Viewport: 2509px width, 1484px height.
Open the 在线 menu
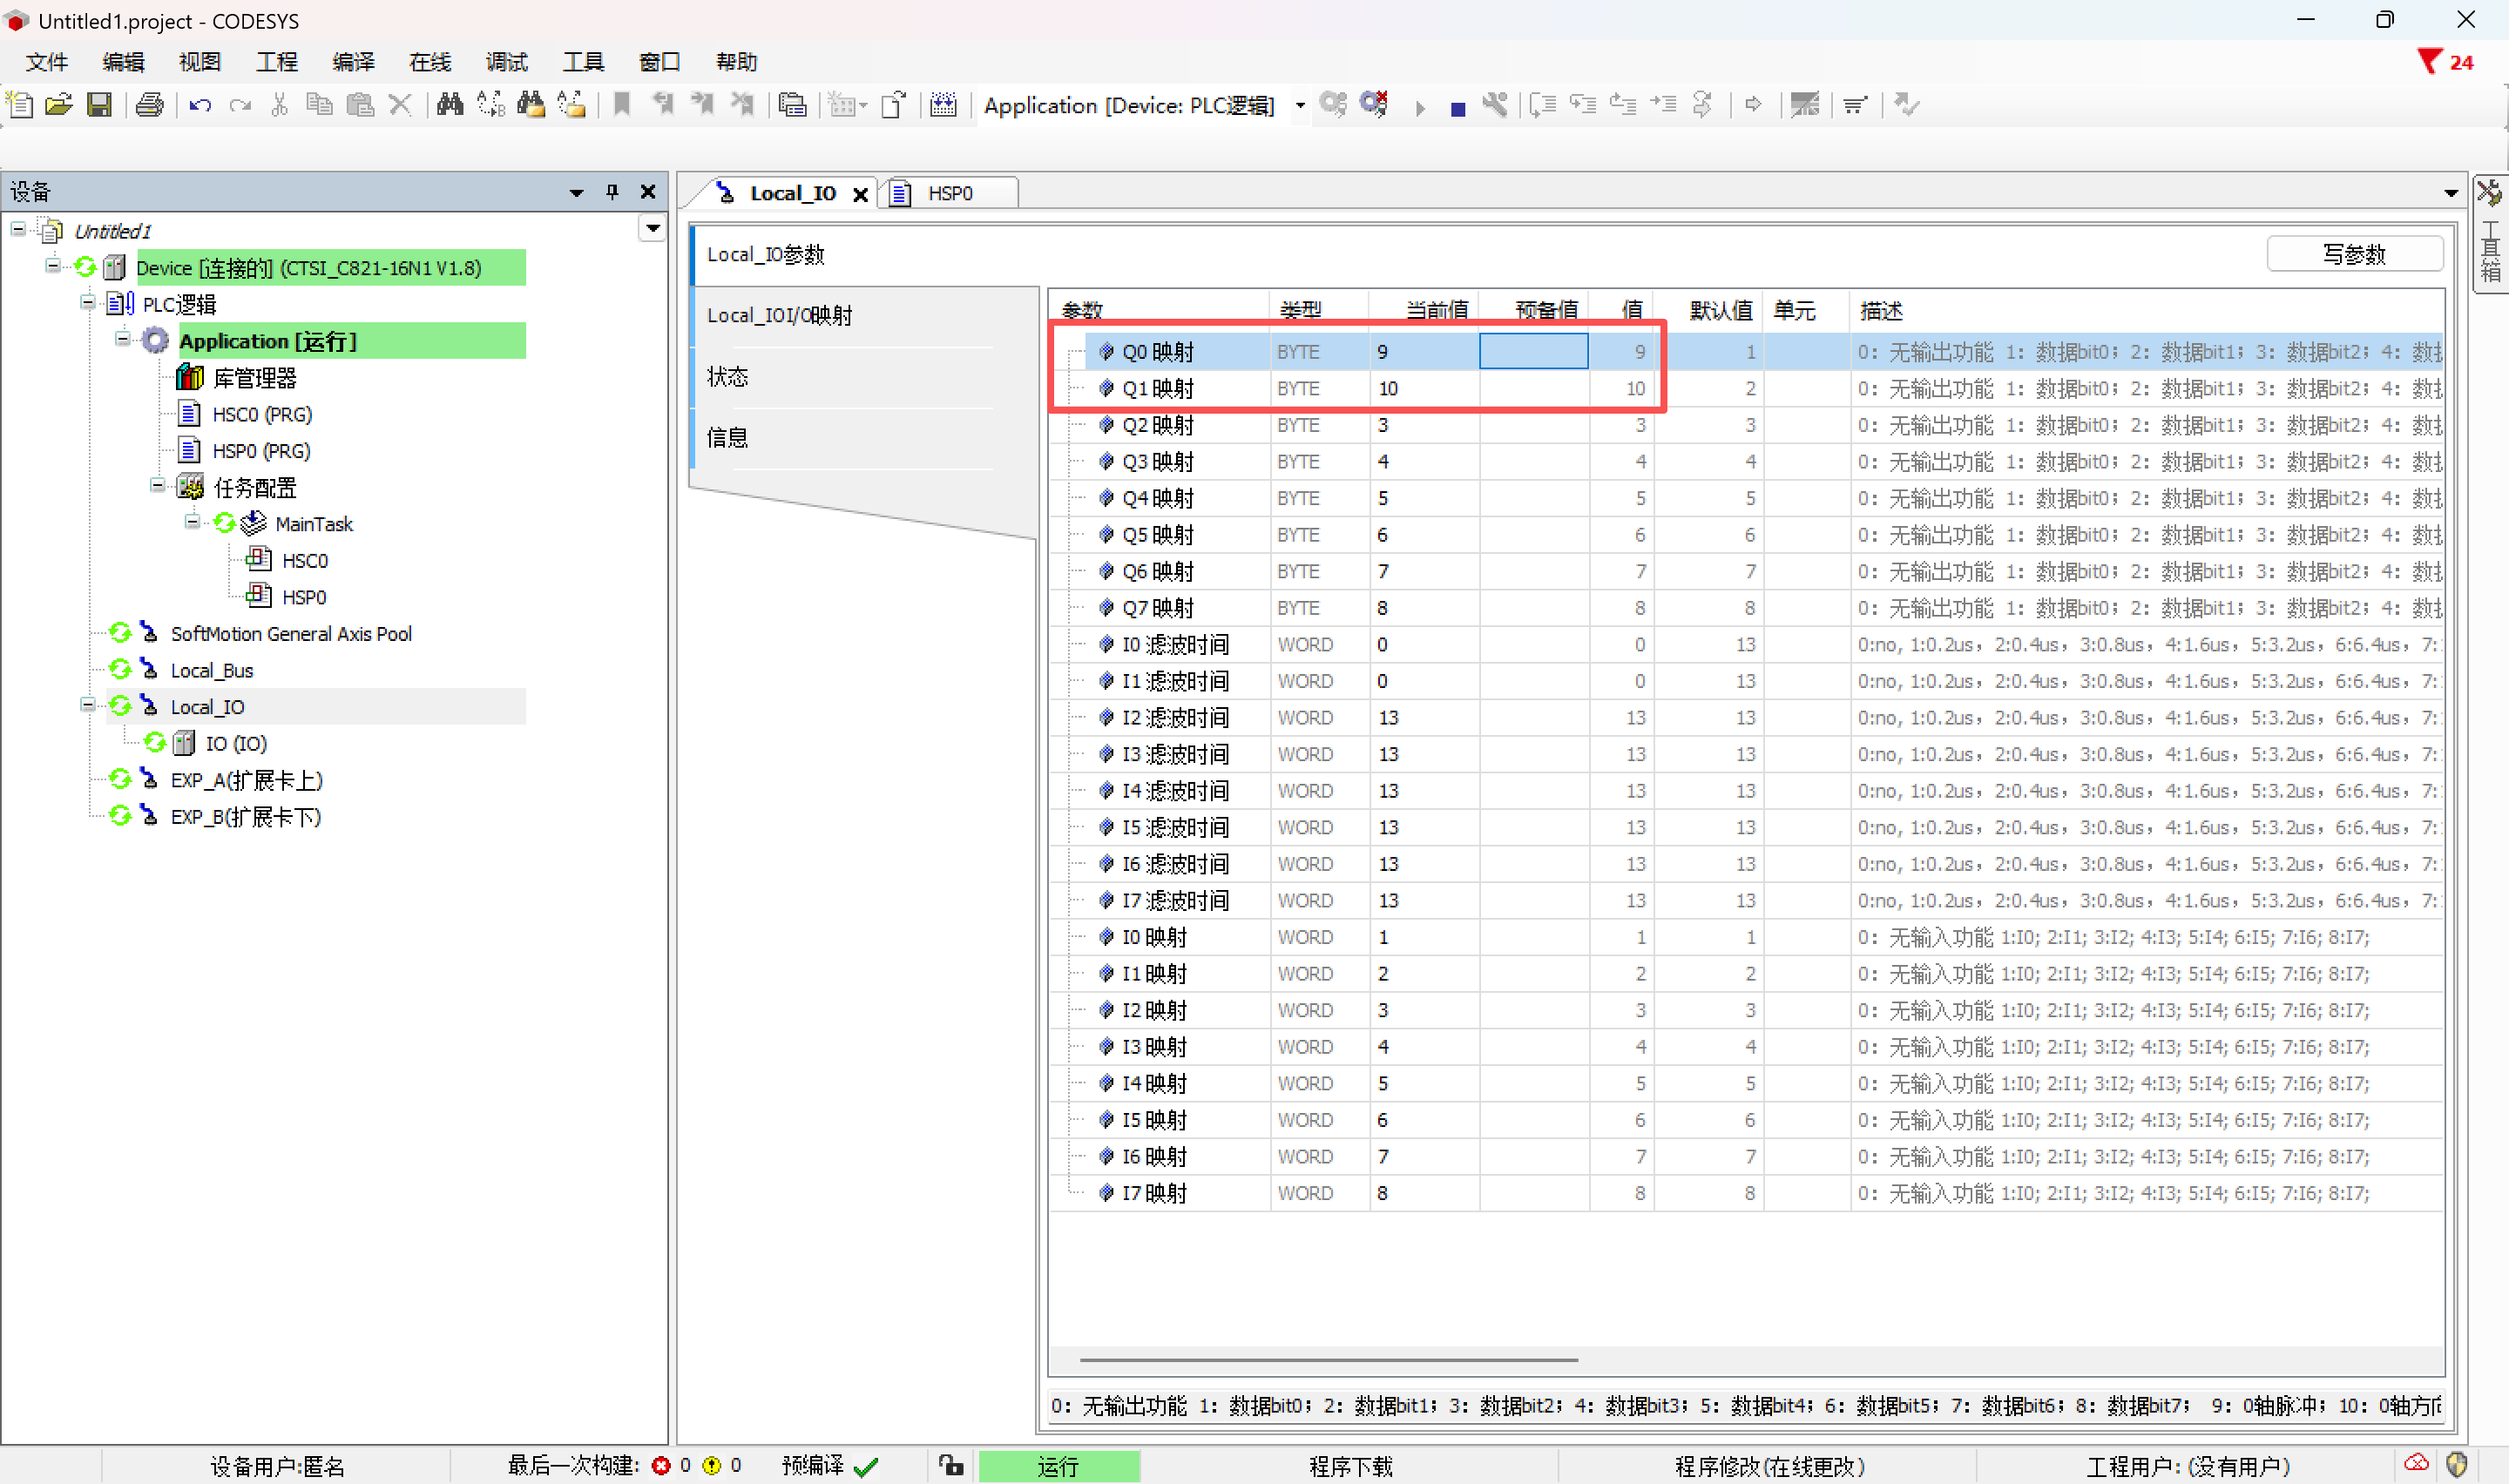click(430, 62)
